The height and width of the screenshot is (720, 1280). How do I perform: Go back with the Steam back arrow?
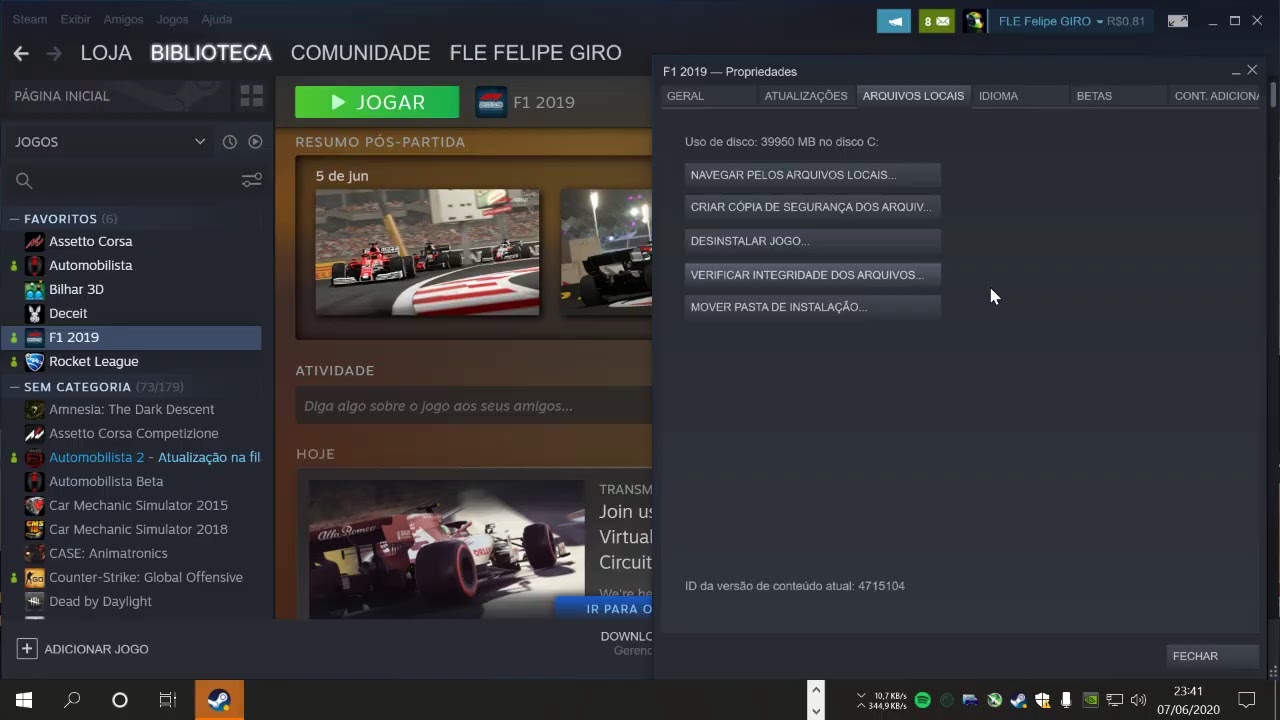click(21, 53)
